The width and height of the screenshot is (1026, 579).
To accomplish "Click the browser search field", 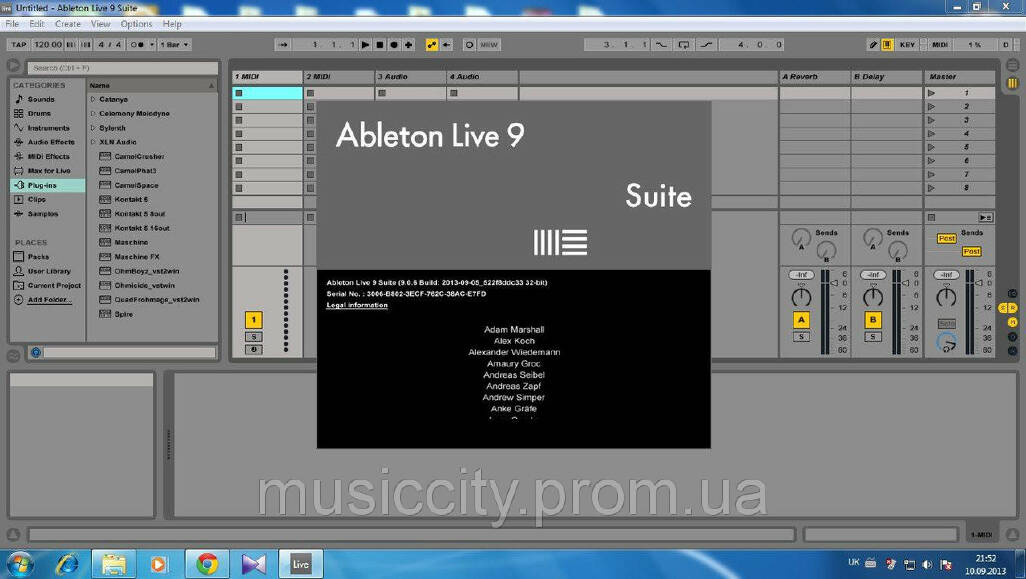I will (122, 67).
